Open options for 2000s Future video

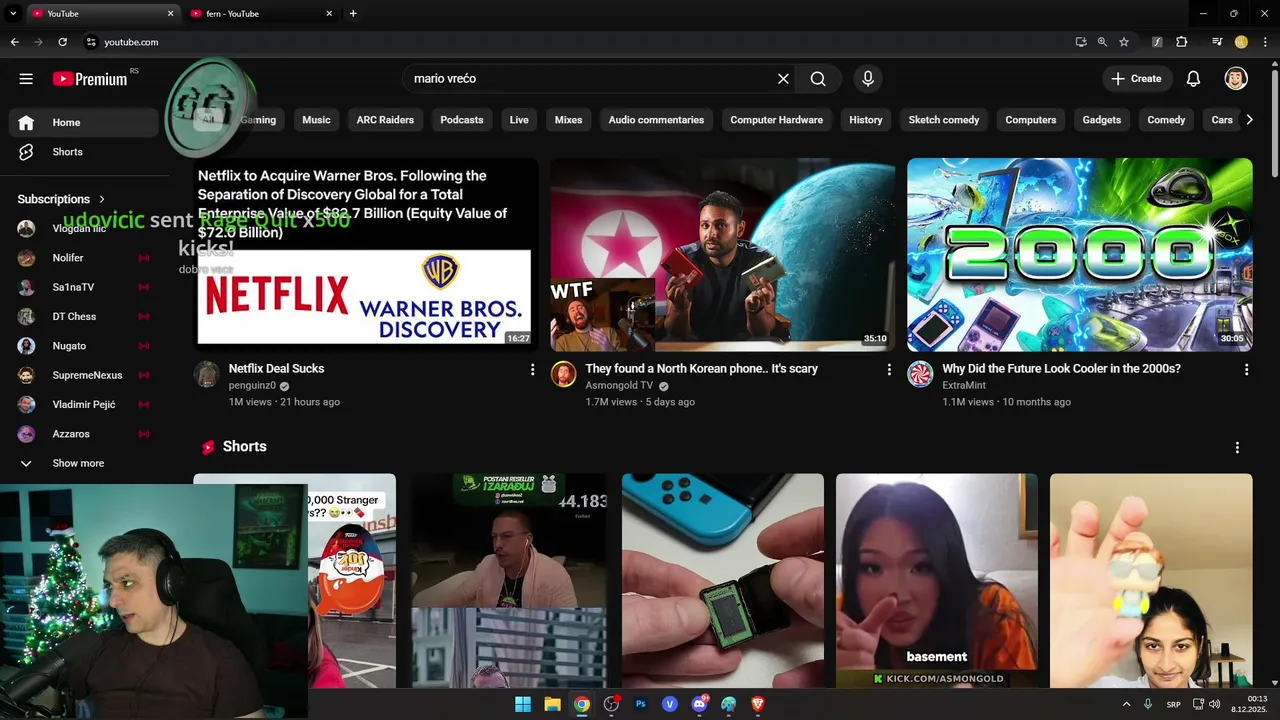pos(1246,370)
